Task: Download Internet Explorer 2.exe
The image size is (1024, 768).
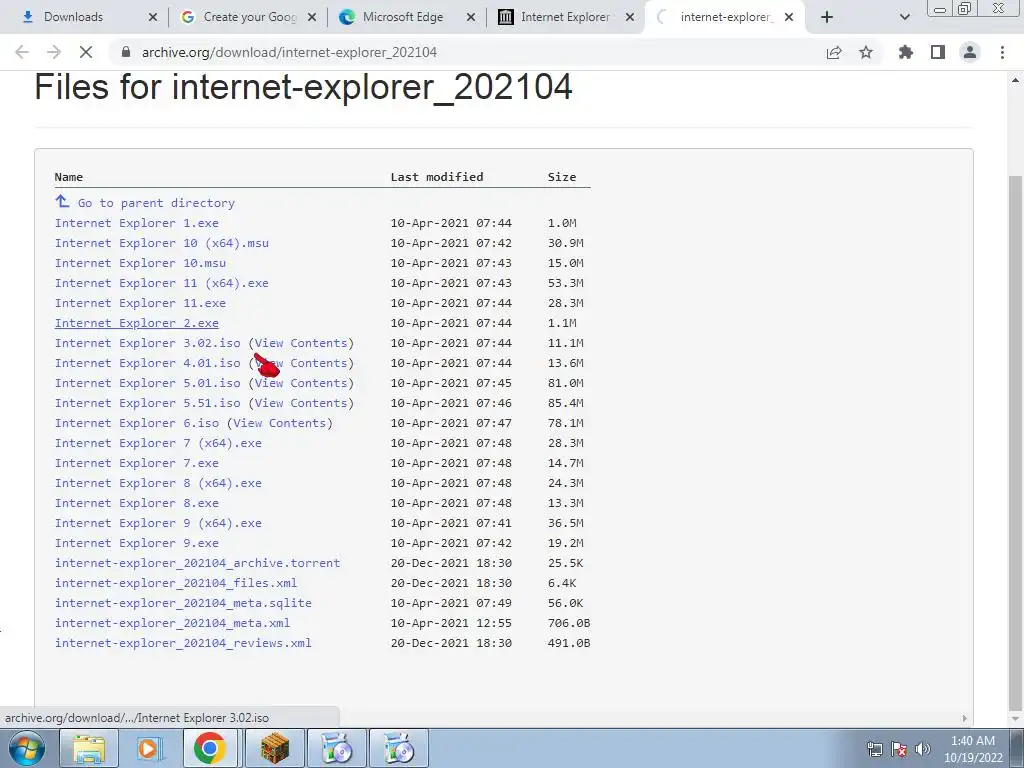Action: point(136,323)
